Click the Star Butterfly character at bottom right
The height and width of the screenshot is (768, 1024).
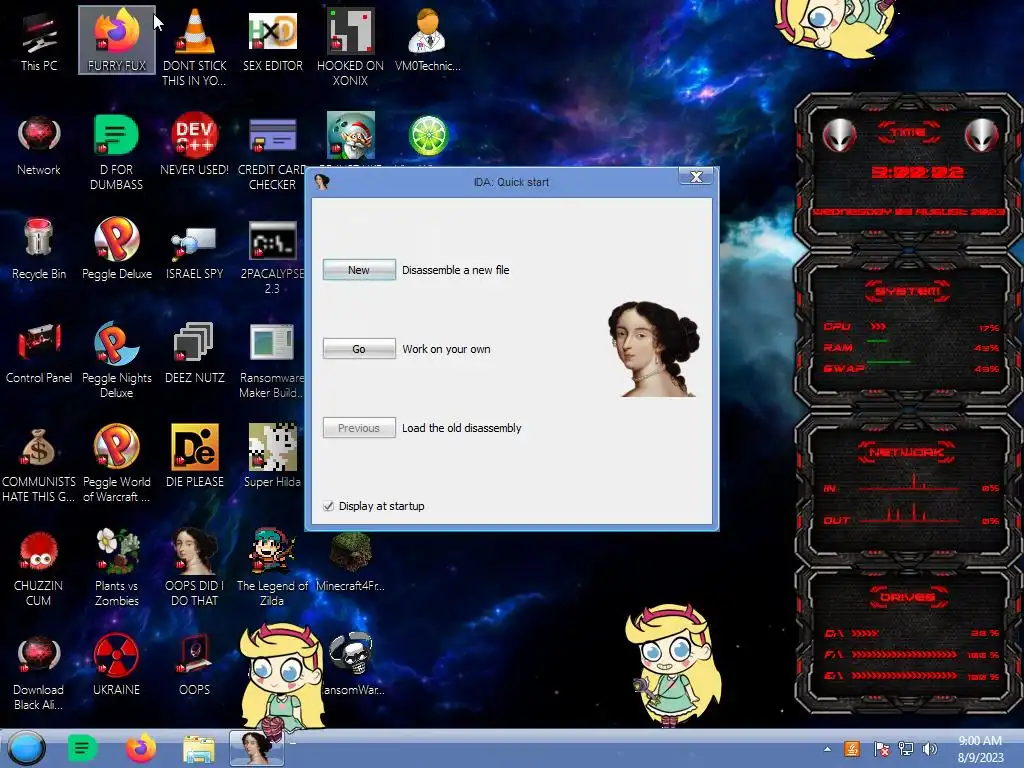pyautogui.click(x=673, y=666)
